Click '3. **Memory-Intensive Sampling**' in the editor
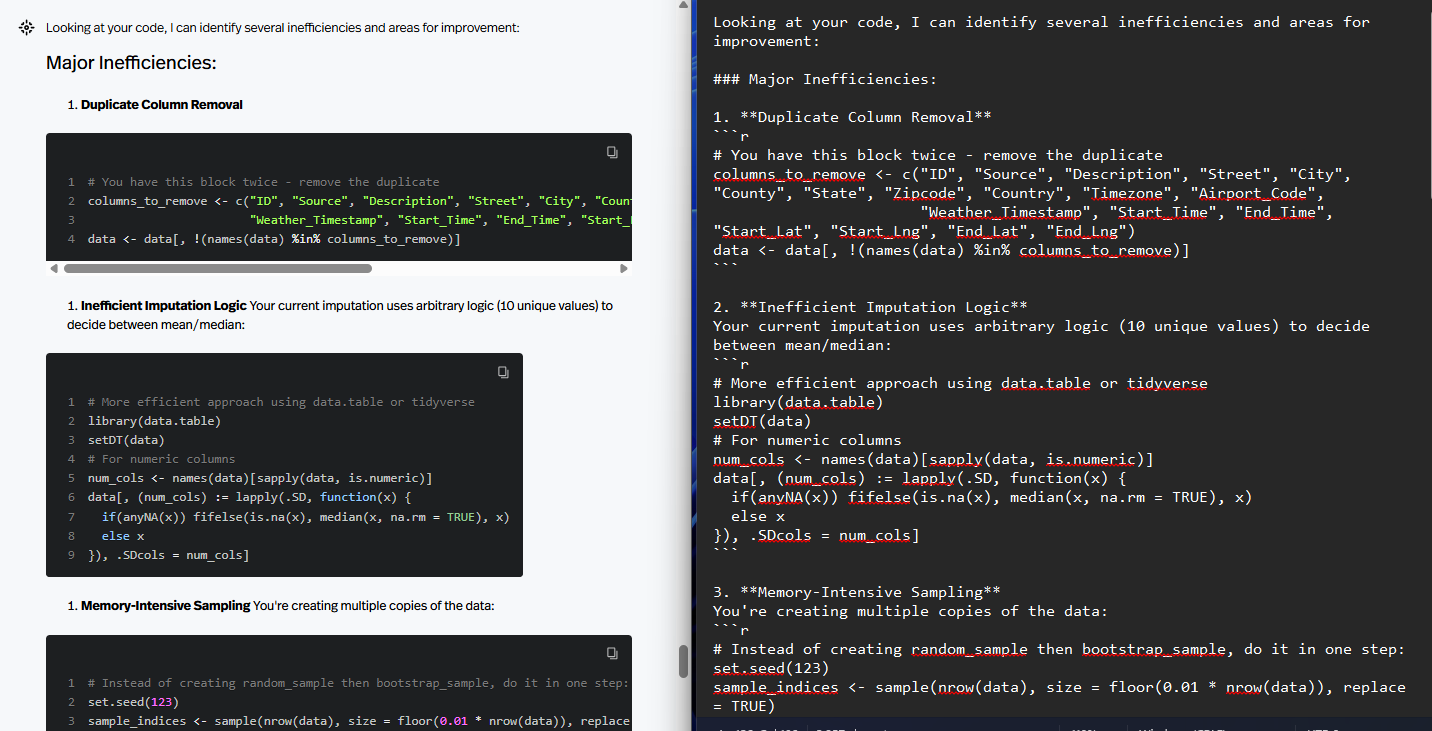The height and width of the screenshot is (731, 1432). click(857, 592)
